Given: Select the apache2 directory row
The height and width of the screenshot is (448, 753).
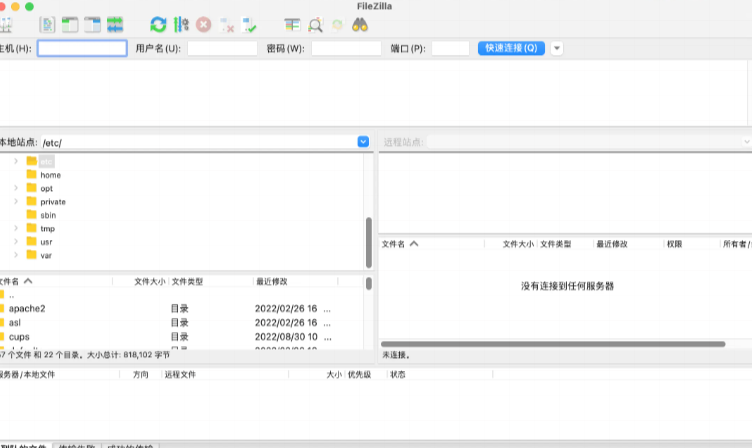Looking at the screenshot, I should pyautogui.click(x=182, y=309).
